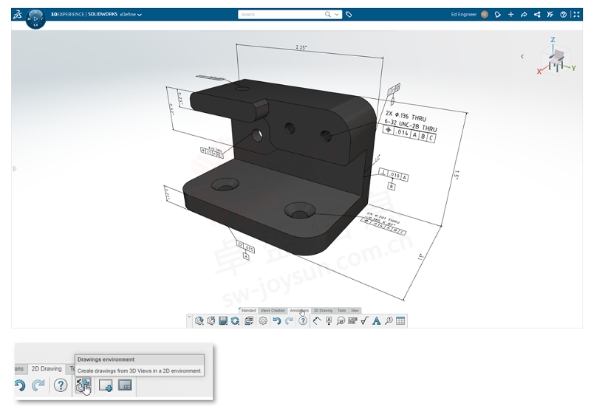The image size is (592, 407).
Task: Switch to the Views Creation tab
Action: [273, 310]
